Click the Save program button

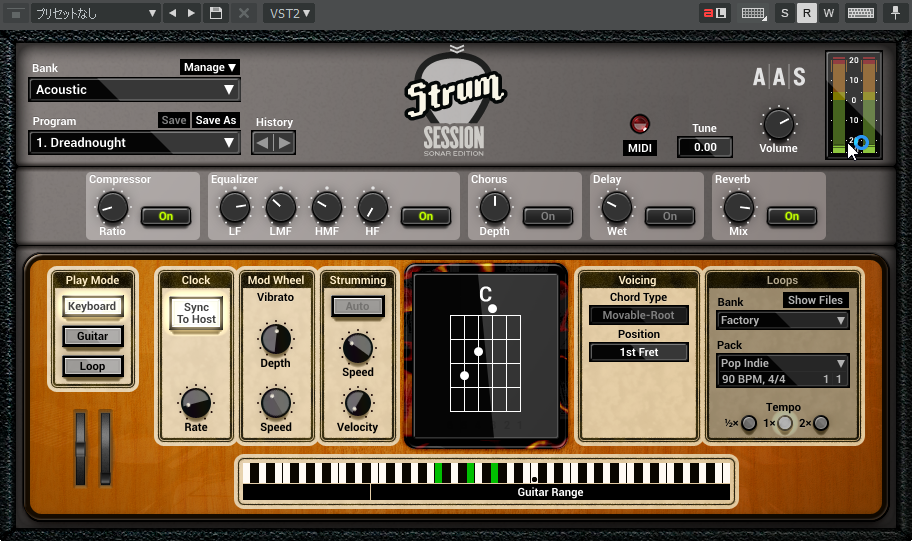pyautogui.click(x=174, y=120)
